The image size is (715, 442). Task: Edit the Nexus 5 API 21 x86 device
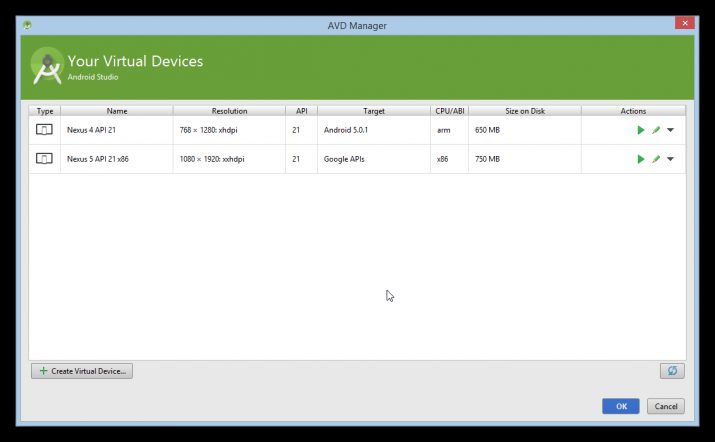656,159
